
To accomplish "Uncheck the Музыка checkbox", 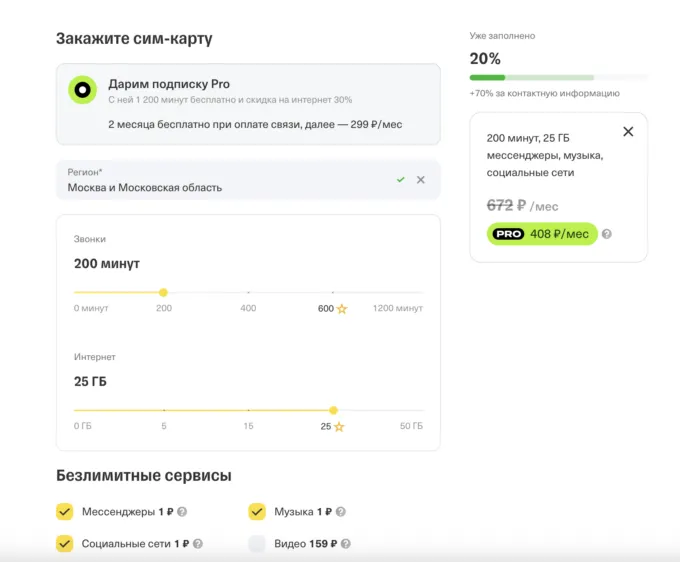I will (x=257, y=512).
